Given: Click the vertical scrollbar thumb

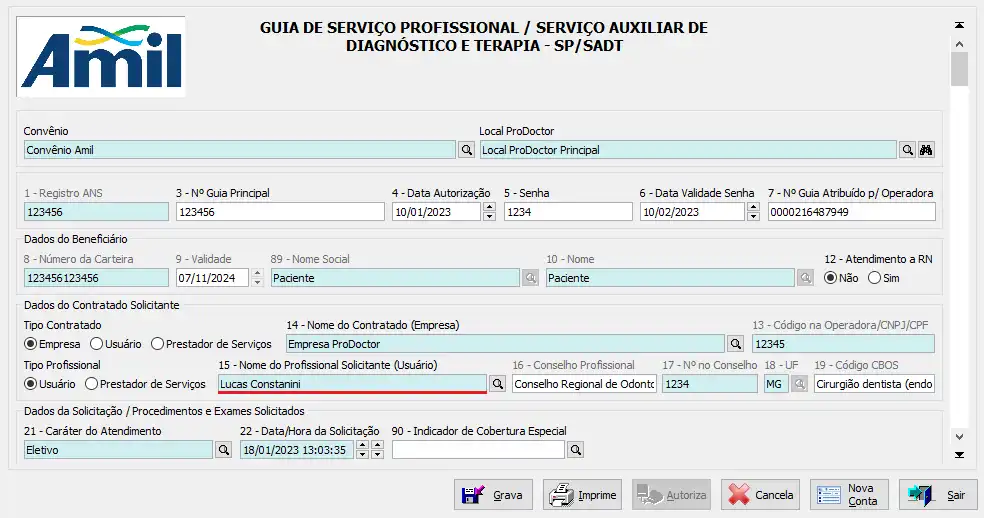Looking at the screenshot, I should [960, 69].
